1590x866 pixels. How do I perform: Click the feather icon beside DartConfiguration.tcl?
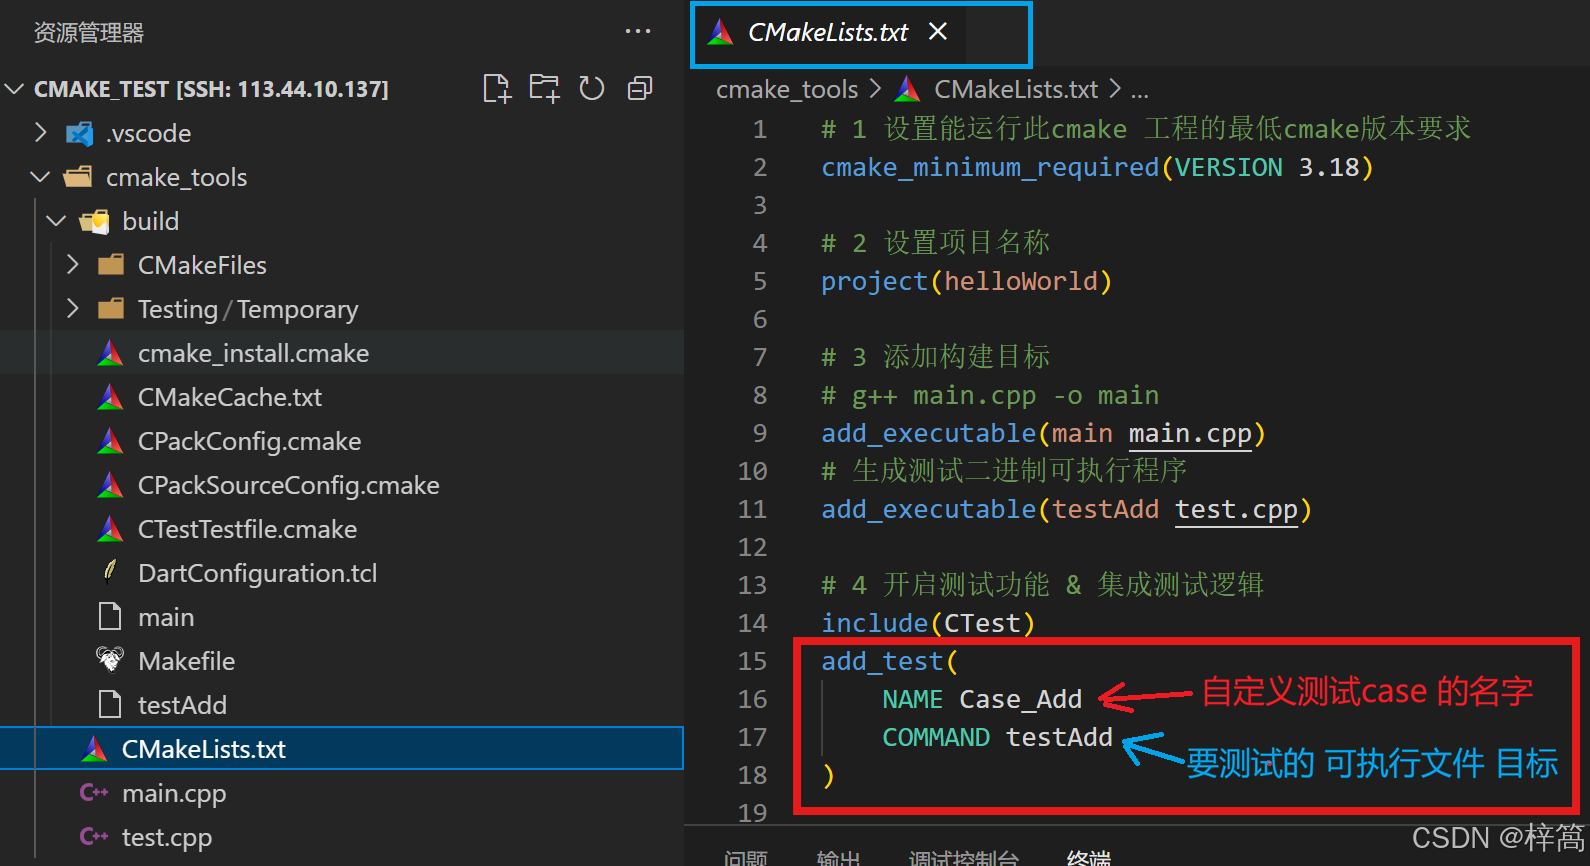(110, 572)
